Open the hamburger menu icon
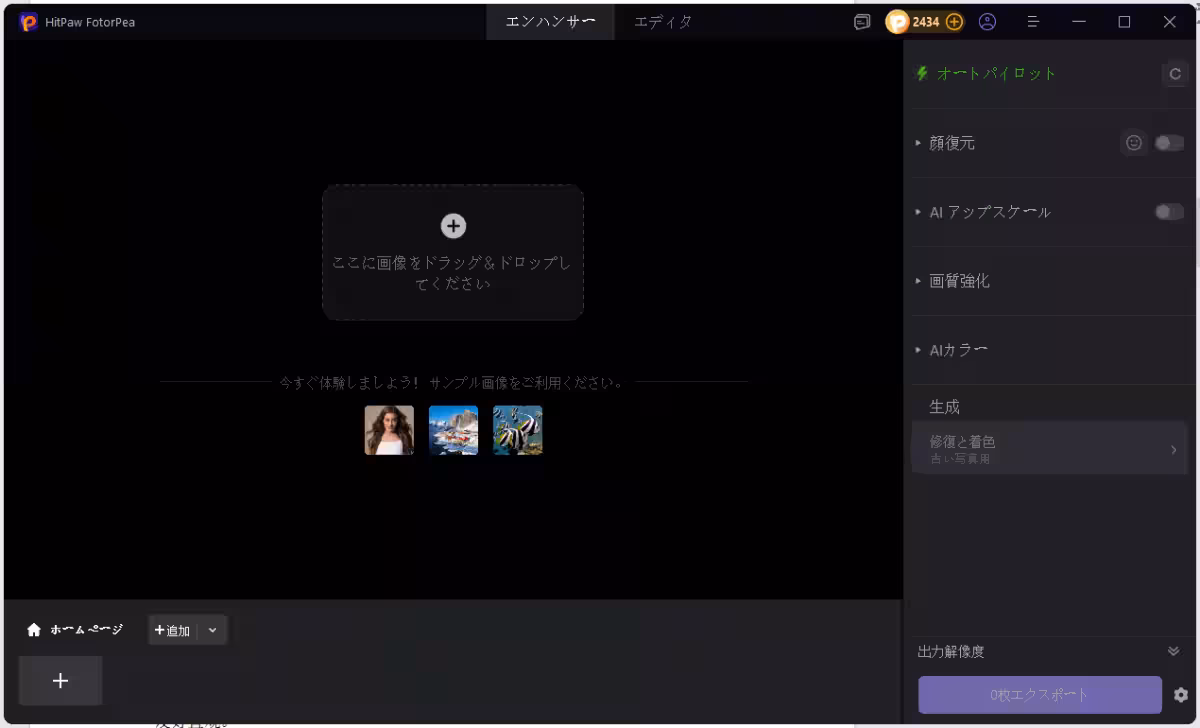 1033,21
